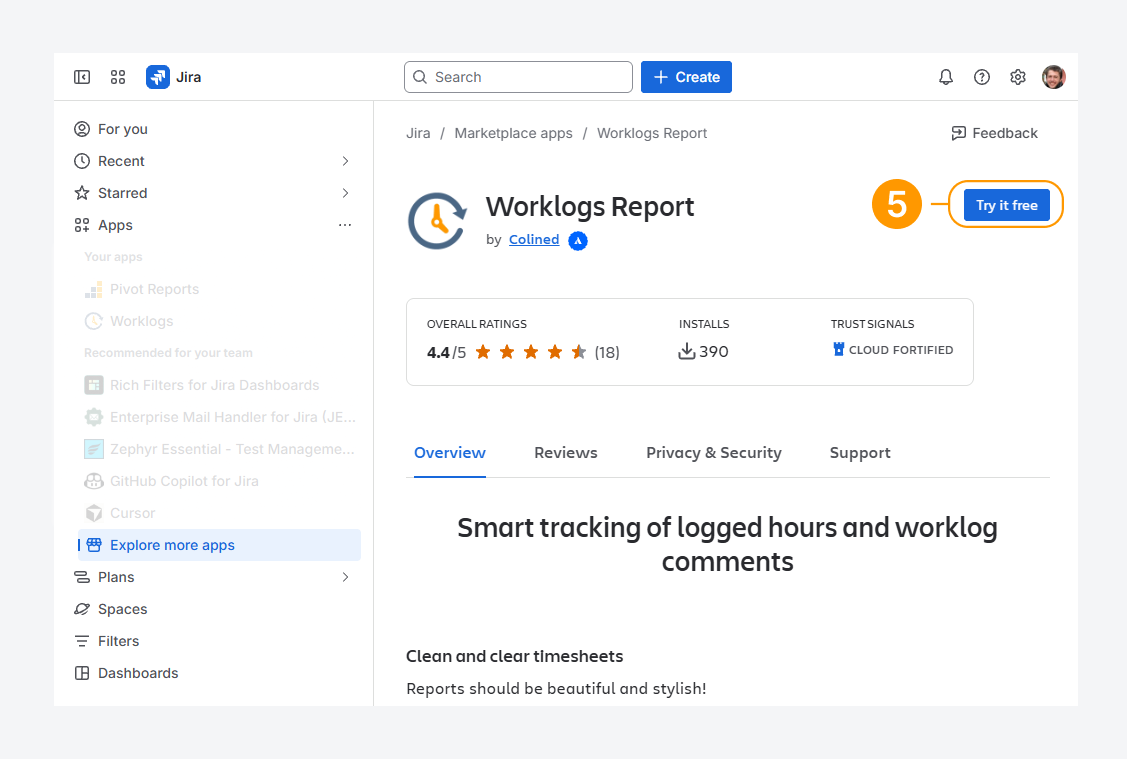Screen dimensions: 1127x759
Task: Click the Atlassian partner badge beside Colined
Action: click(x=578, y=241)
